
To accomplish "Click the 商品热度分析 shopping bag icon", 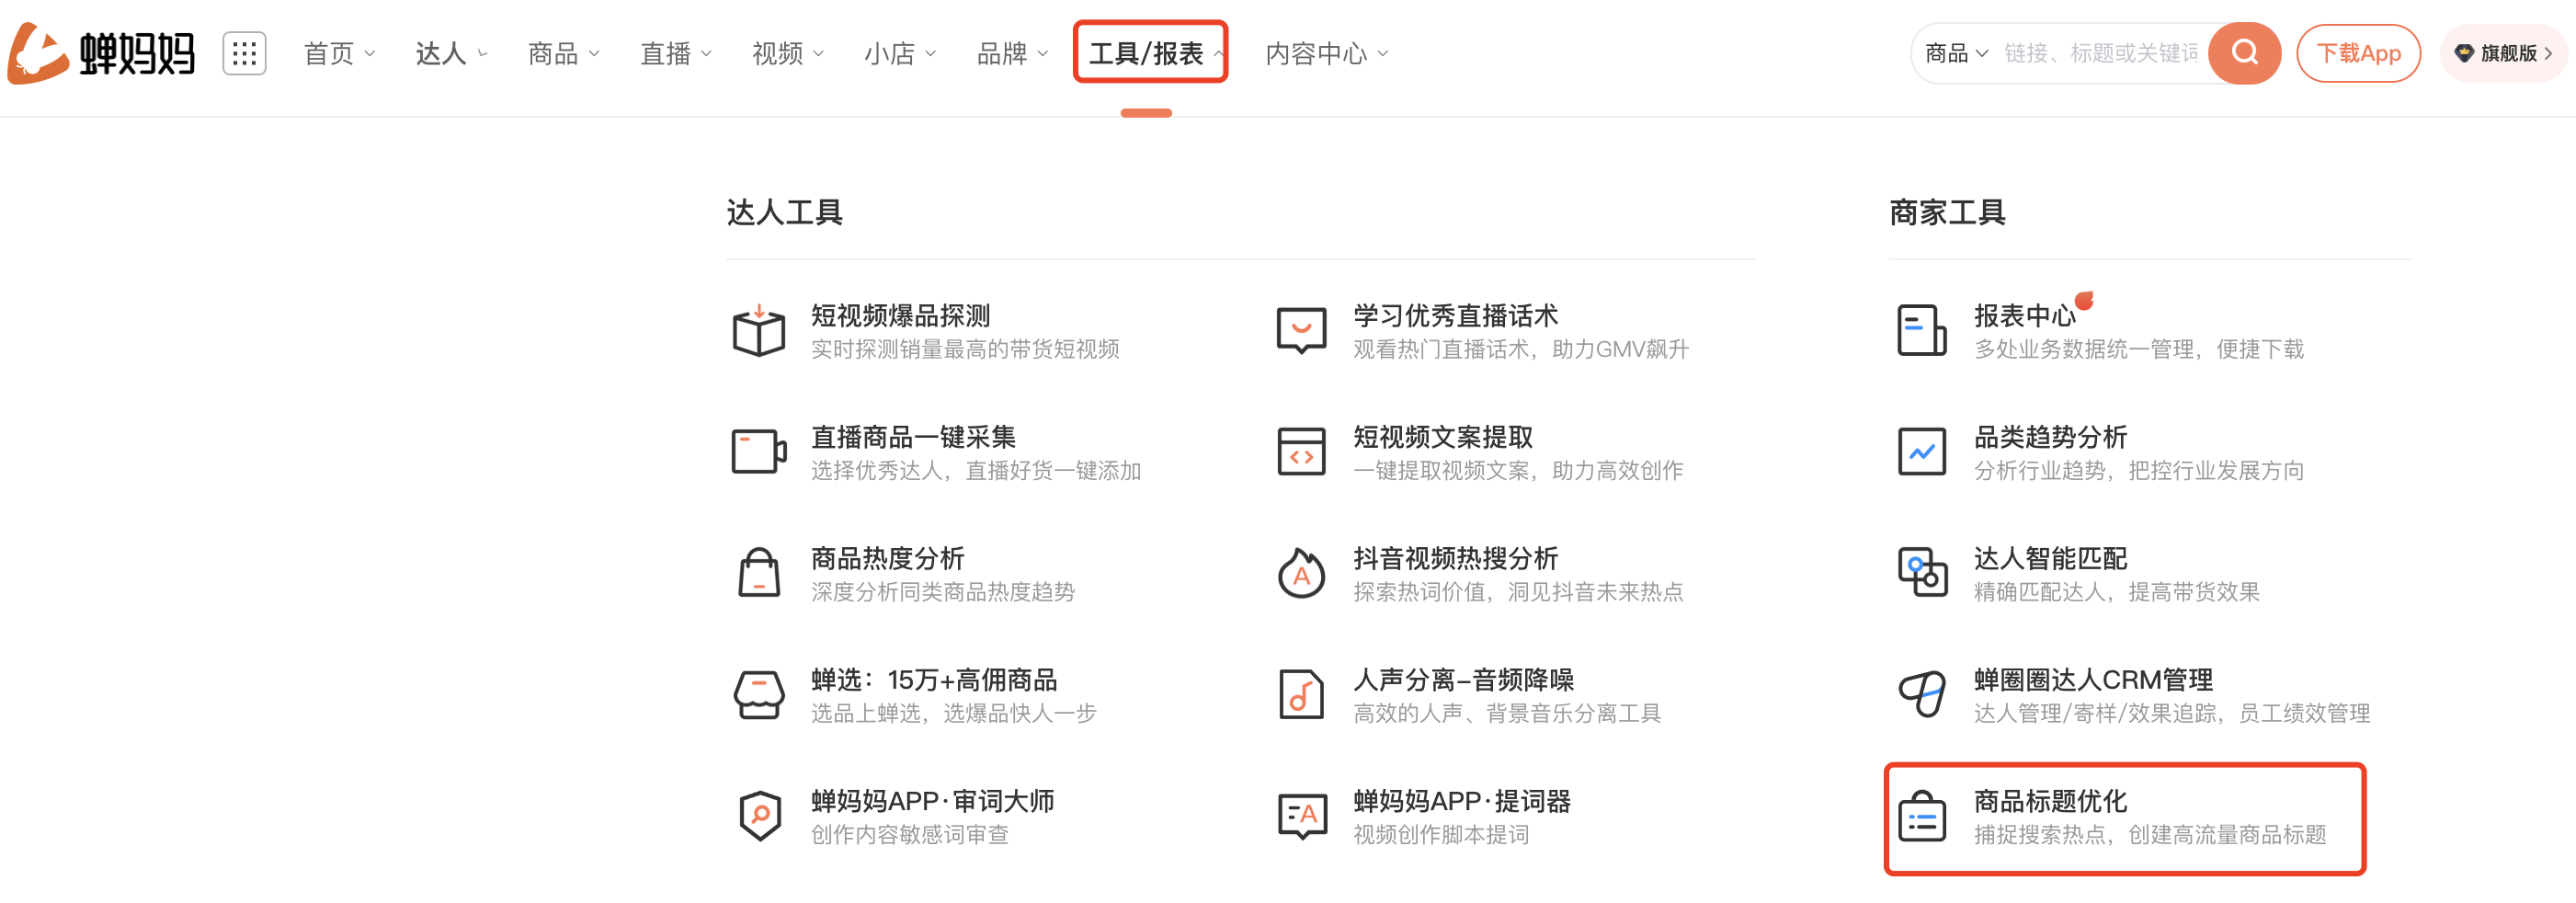I will tap(759, 573).
